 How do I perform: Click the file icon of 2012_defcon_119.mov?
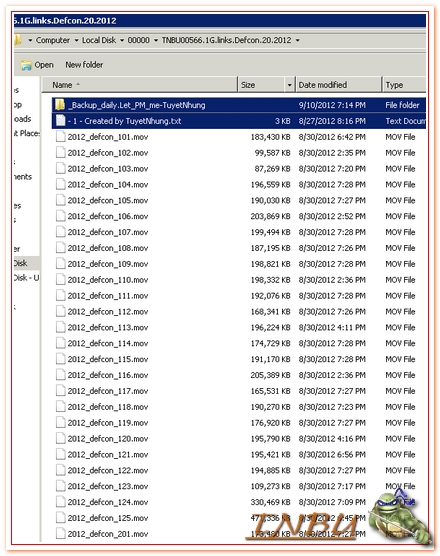pos(61,423)
